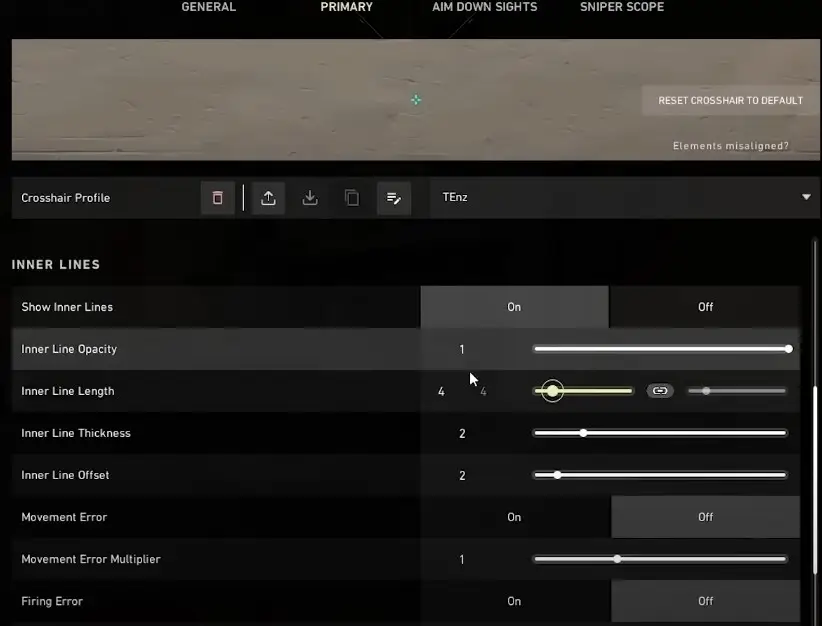Image resolution: width=822 pixels, height=626 pixels.
Task: Export crosshair profile code with upload icon
Action: pos(268,198)
